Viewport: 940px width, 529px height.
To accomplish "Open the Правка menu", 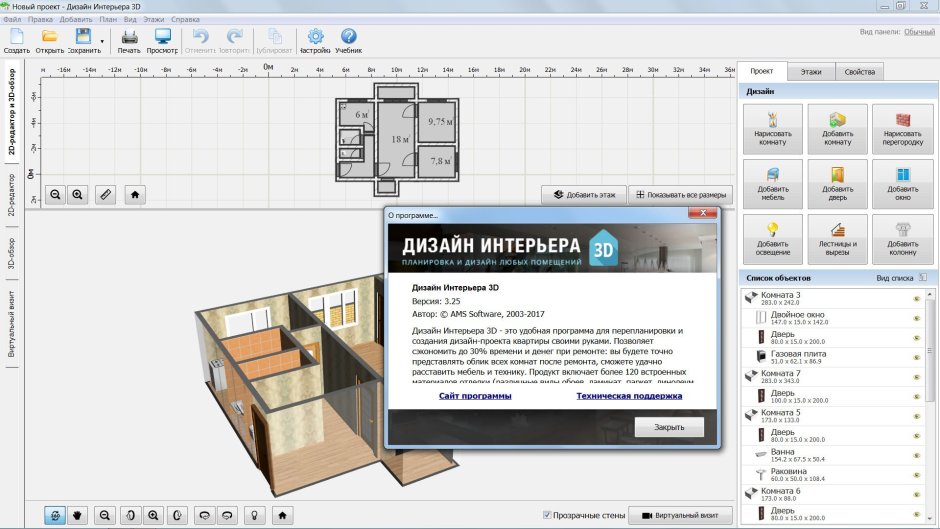I will (x=40, y=19).
